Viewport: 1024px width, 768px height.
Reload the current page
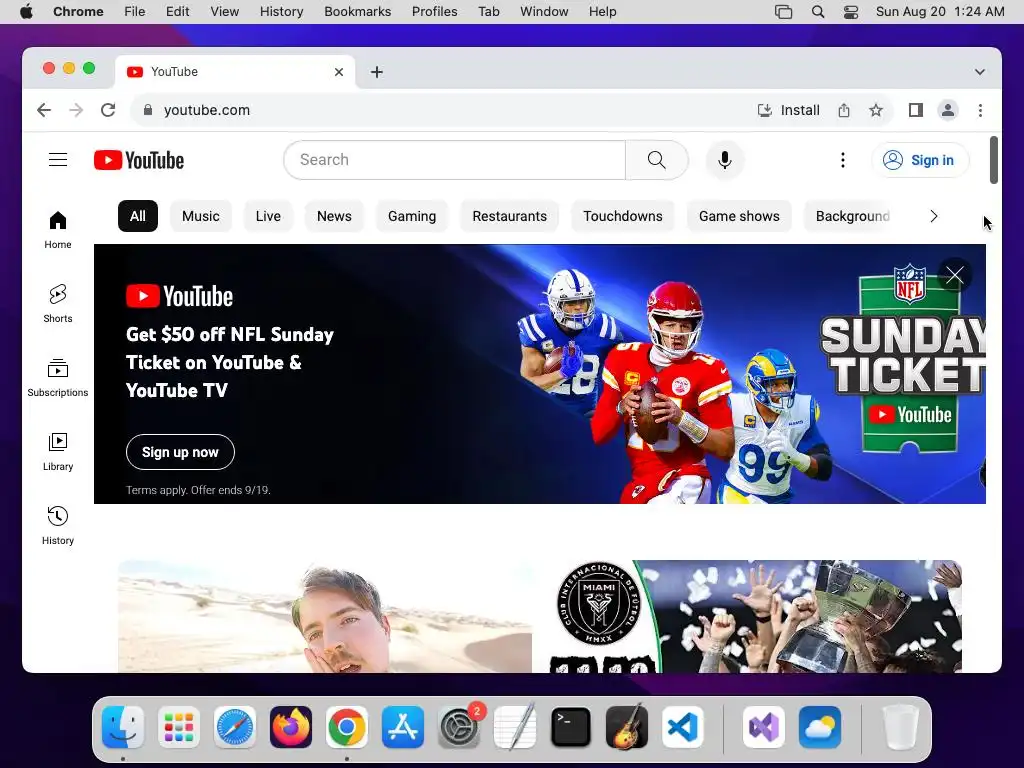(x=108, y=110)
